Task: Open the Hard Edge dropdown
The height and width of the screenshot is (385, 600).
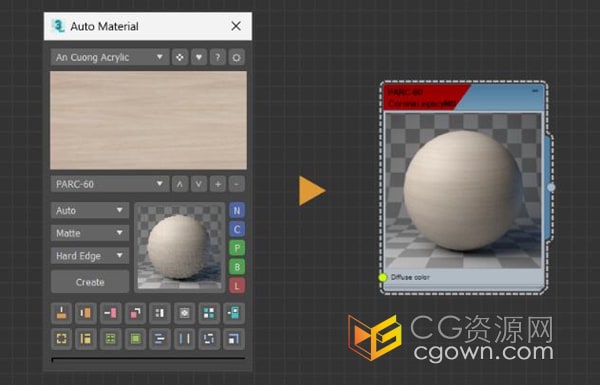Action: point(90,256)
